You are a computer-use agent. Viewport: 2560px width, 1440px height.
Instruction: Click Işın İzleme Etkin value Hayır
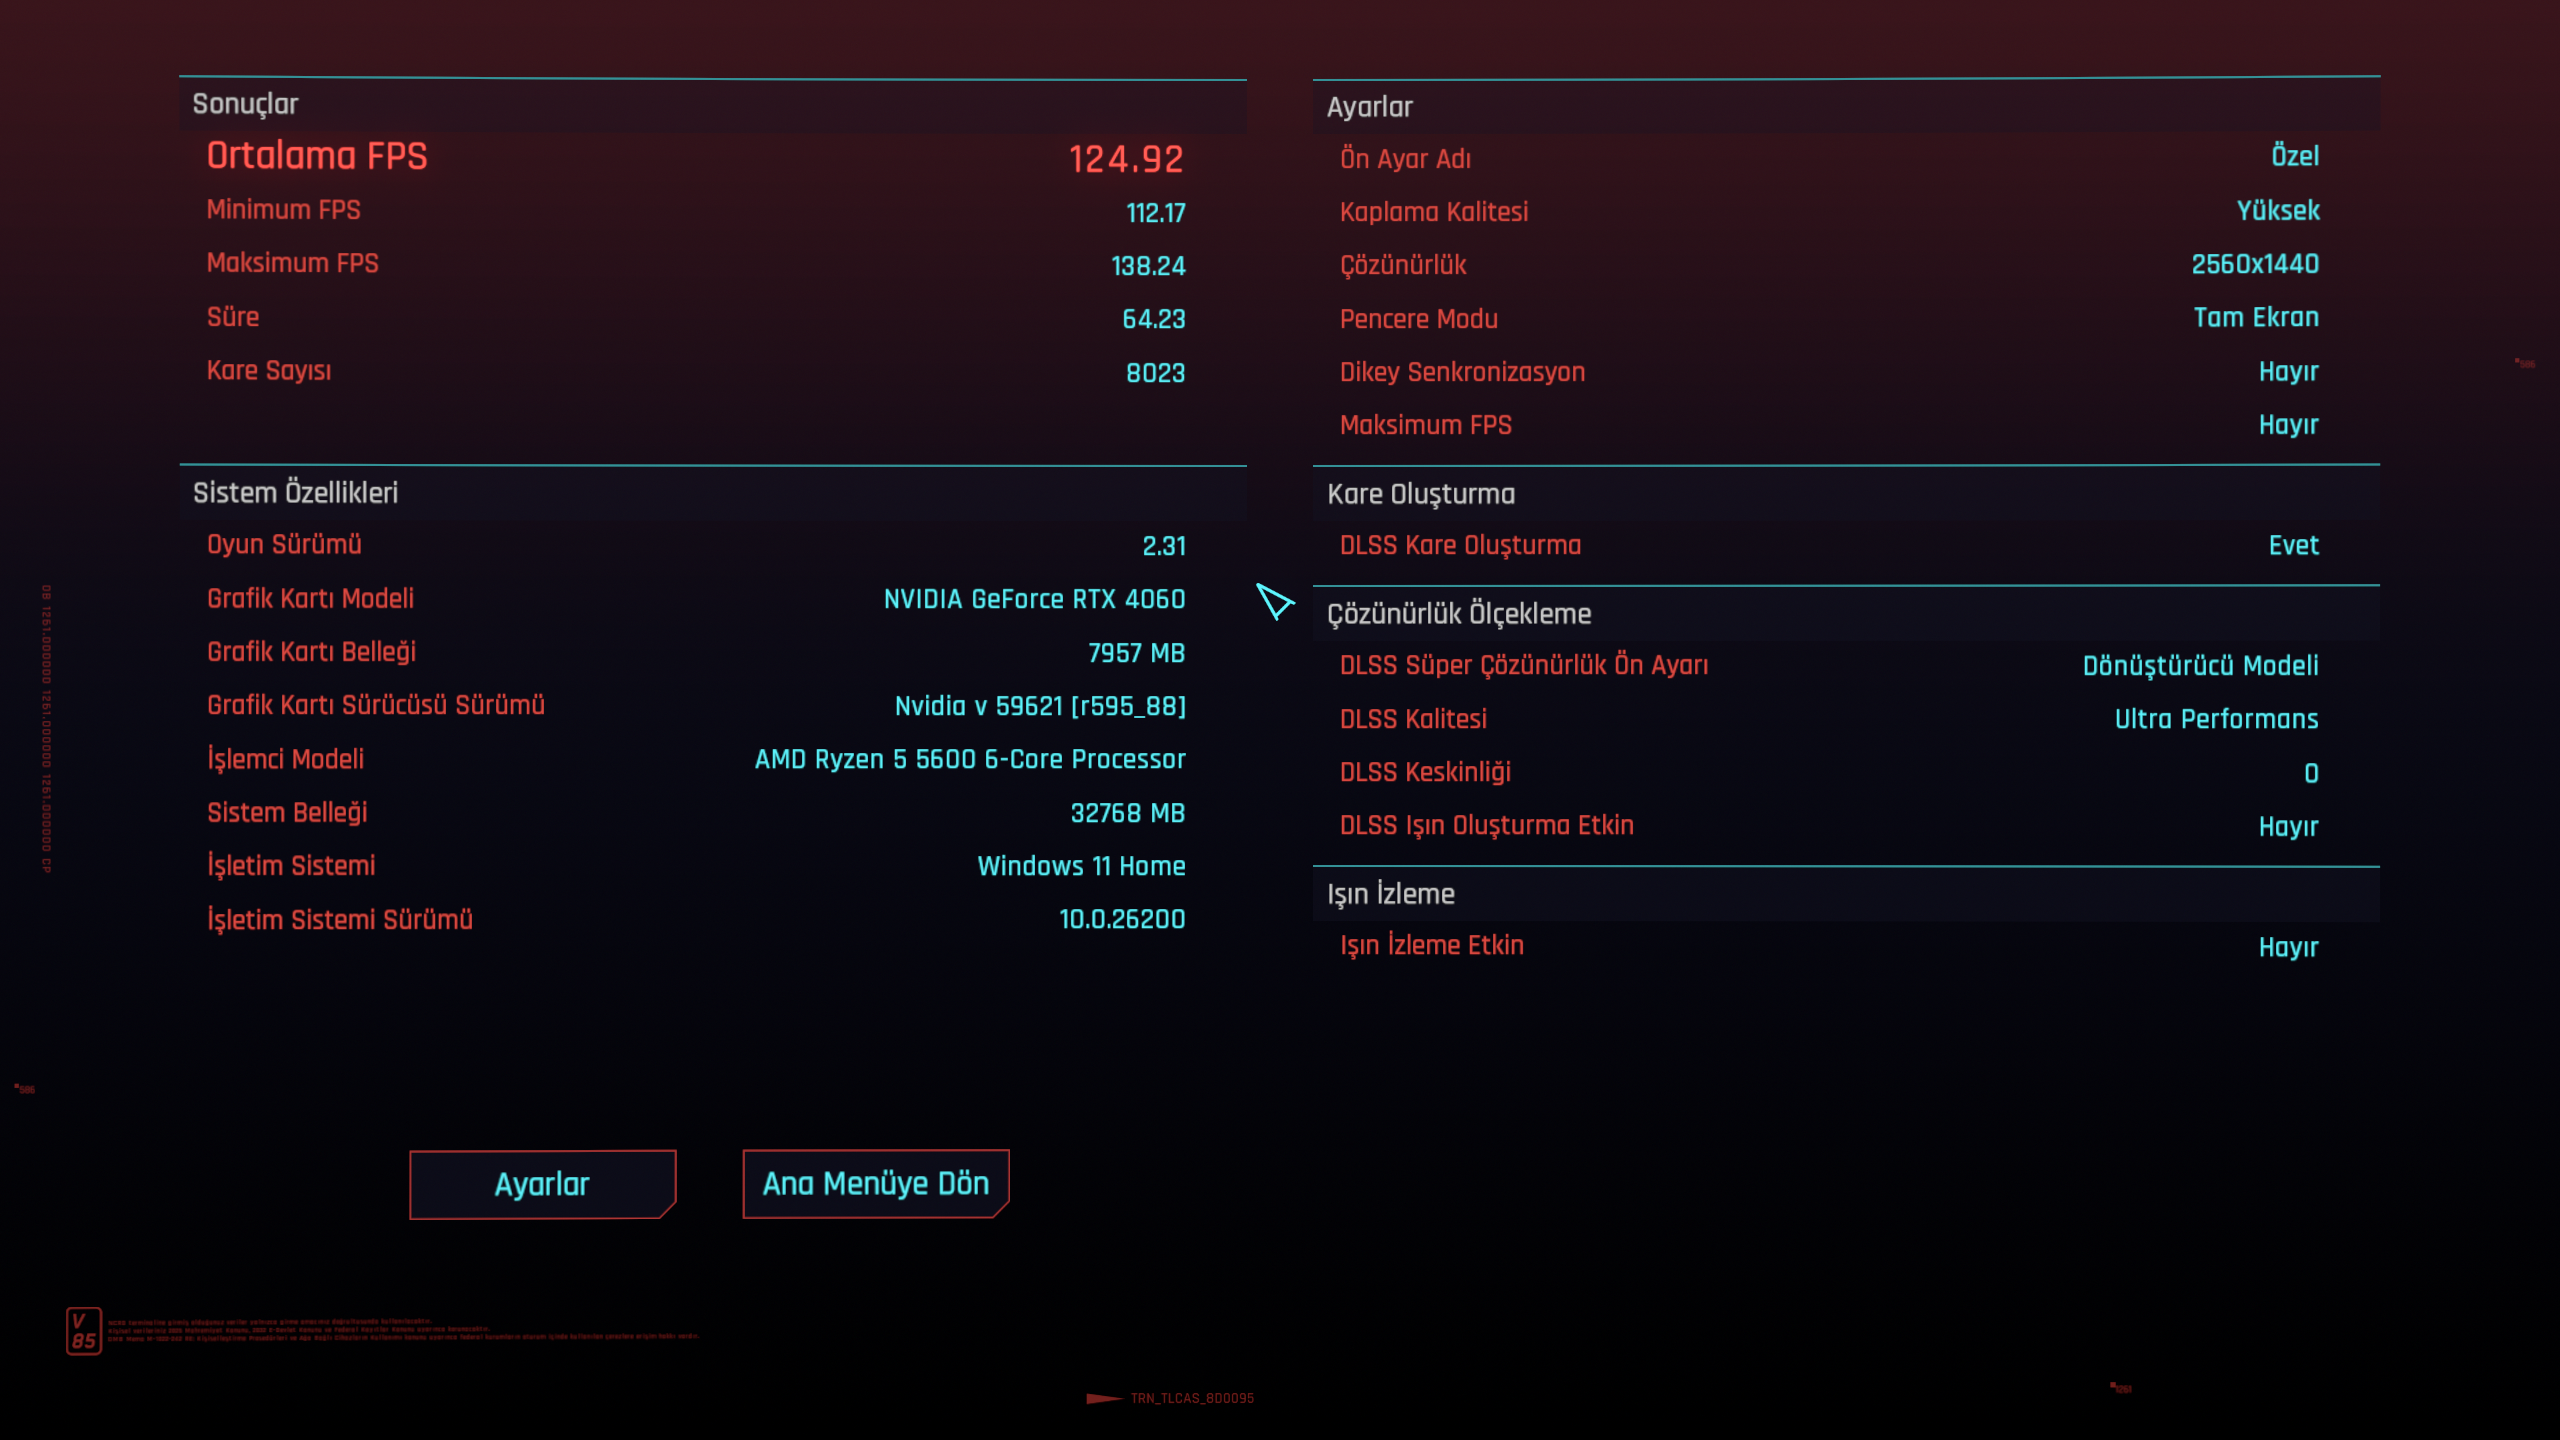(x=2288, y=947)
